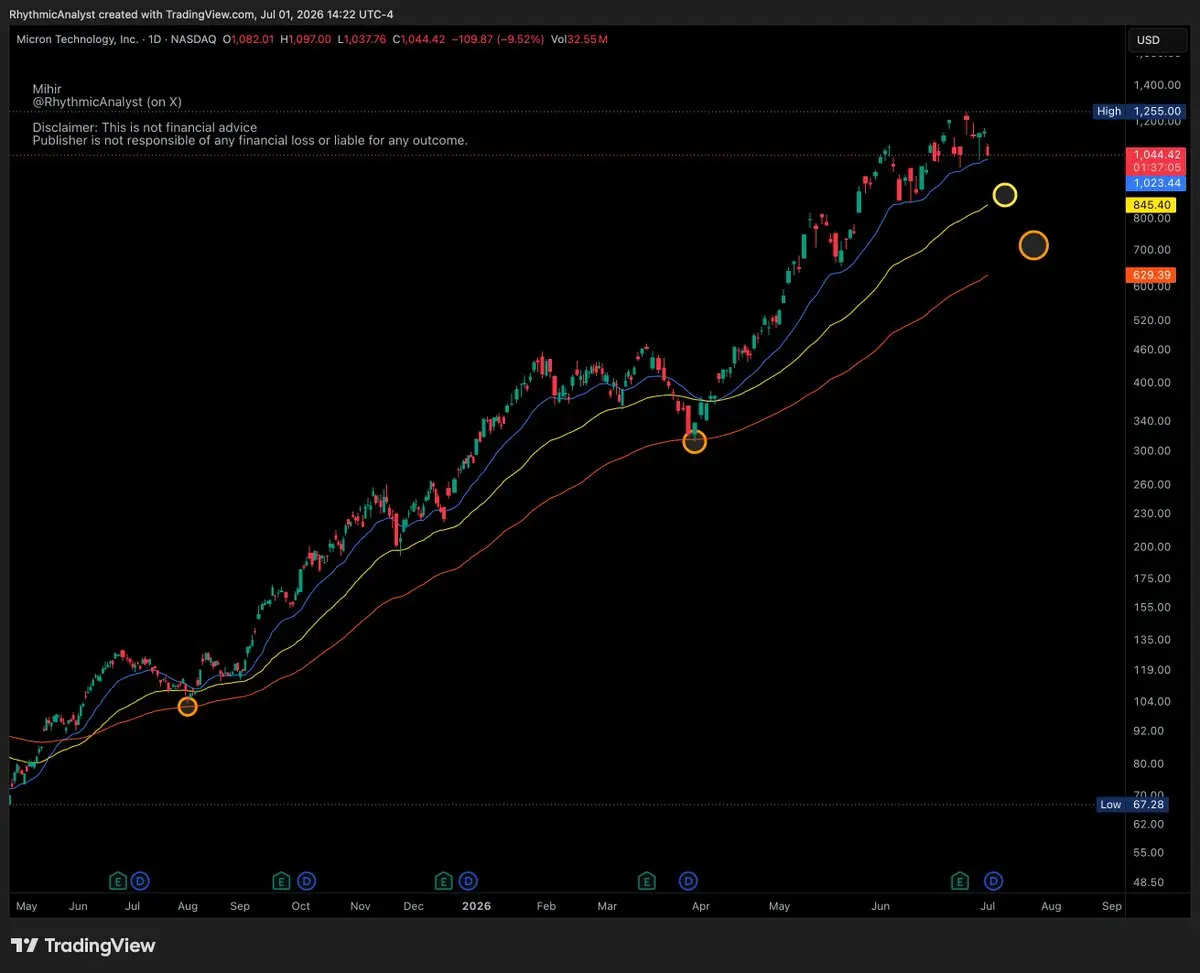Click the 48.50 price axis label
This screenshot has height=973, width=1200.
1150,882
